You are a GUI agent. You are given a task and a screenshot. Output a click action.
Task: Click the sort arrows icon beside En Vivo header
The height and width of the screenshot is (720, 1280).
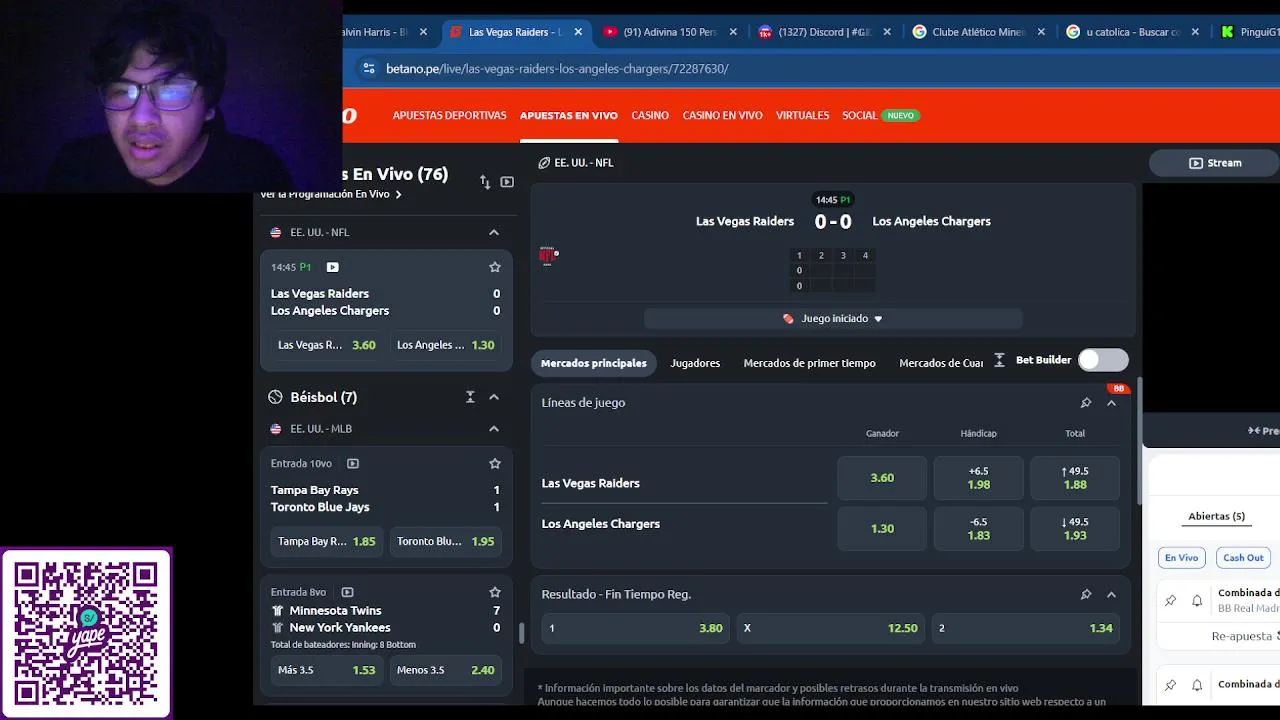click(485, 182)
